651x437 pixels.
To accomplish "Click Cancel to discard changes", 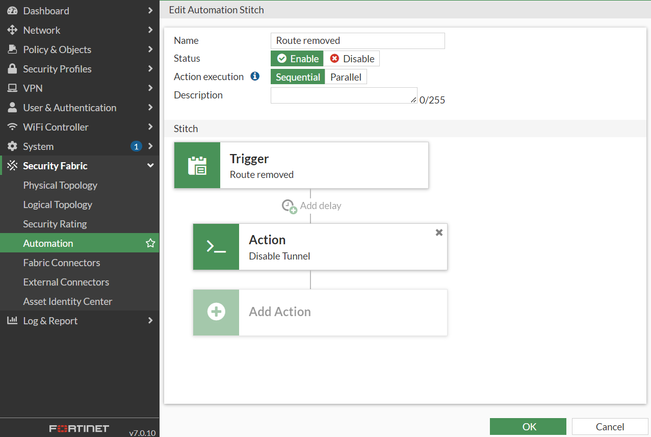I will pyautogui.click(x=609, y=427).
